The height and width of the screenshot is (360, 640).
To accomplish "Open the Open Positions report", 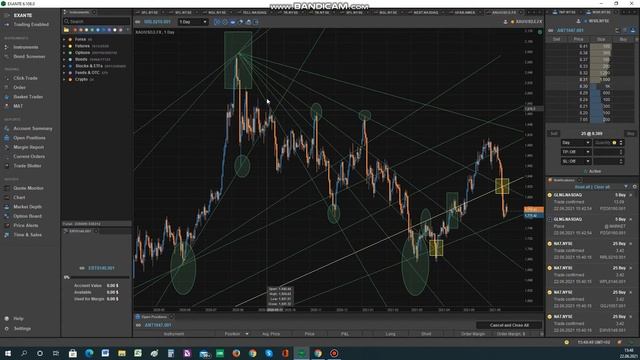I will [29, 138].
